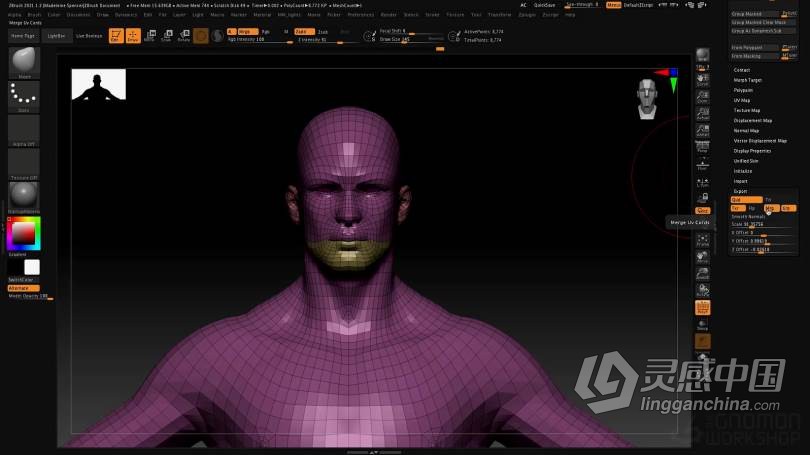Image resolution: width=810 pixels, height=455 pixels.
Task: Click the Home Page button
Action: (x=23, y=36)
